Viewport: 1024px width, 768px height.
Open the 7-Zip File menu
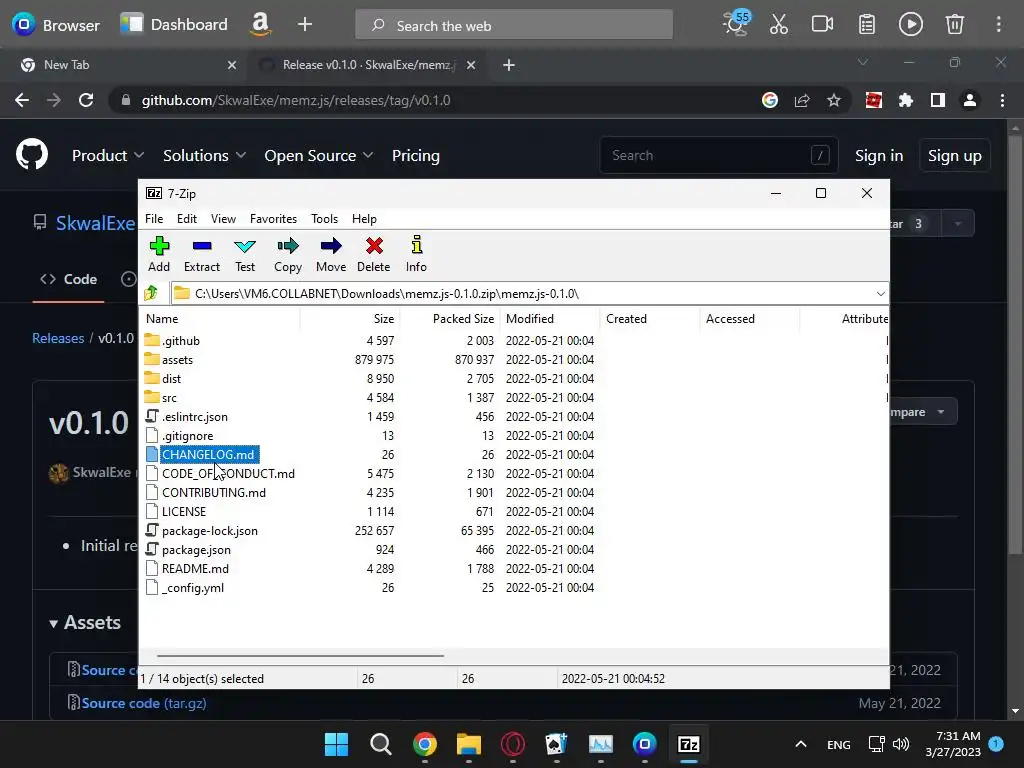coord(154,219)
